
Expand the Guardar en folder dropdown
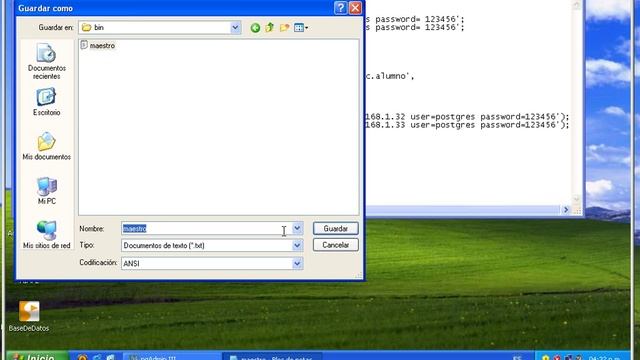[x=235, y=27]
